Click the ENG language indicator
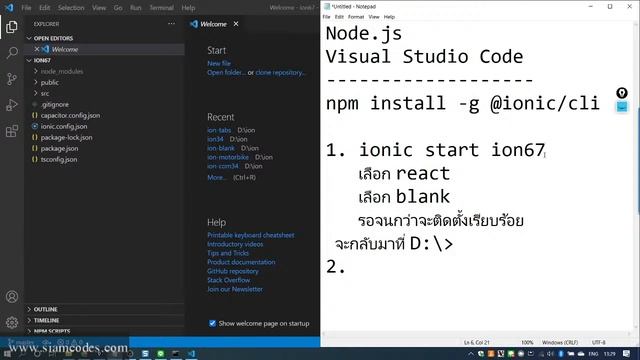 593,354
